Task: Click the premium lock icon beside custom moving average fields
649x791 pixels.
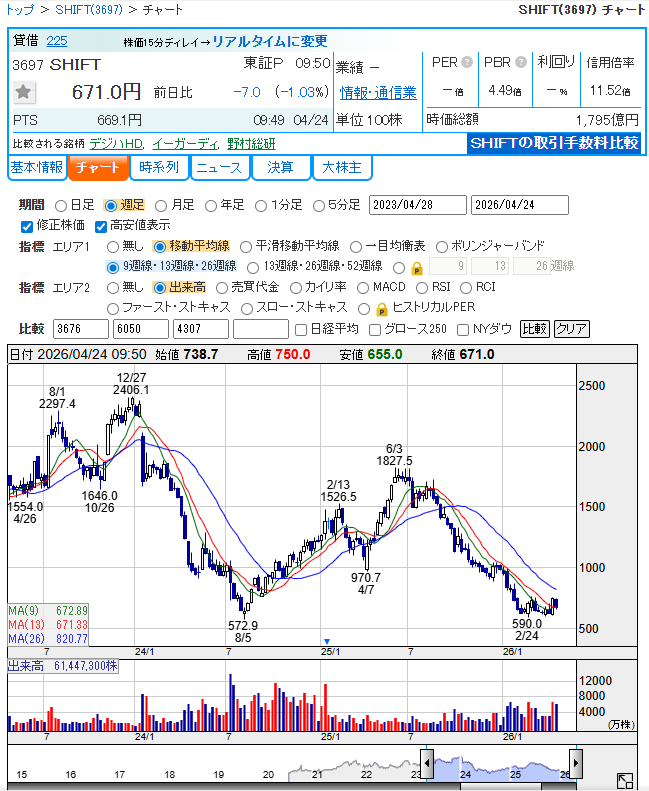Action: 417,268
